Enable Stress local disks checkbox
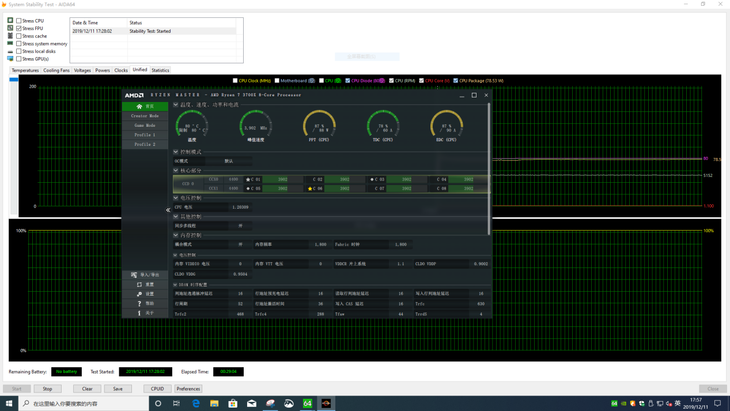The image size is (730, 411). tap(19, 51)
